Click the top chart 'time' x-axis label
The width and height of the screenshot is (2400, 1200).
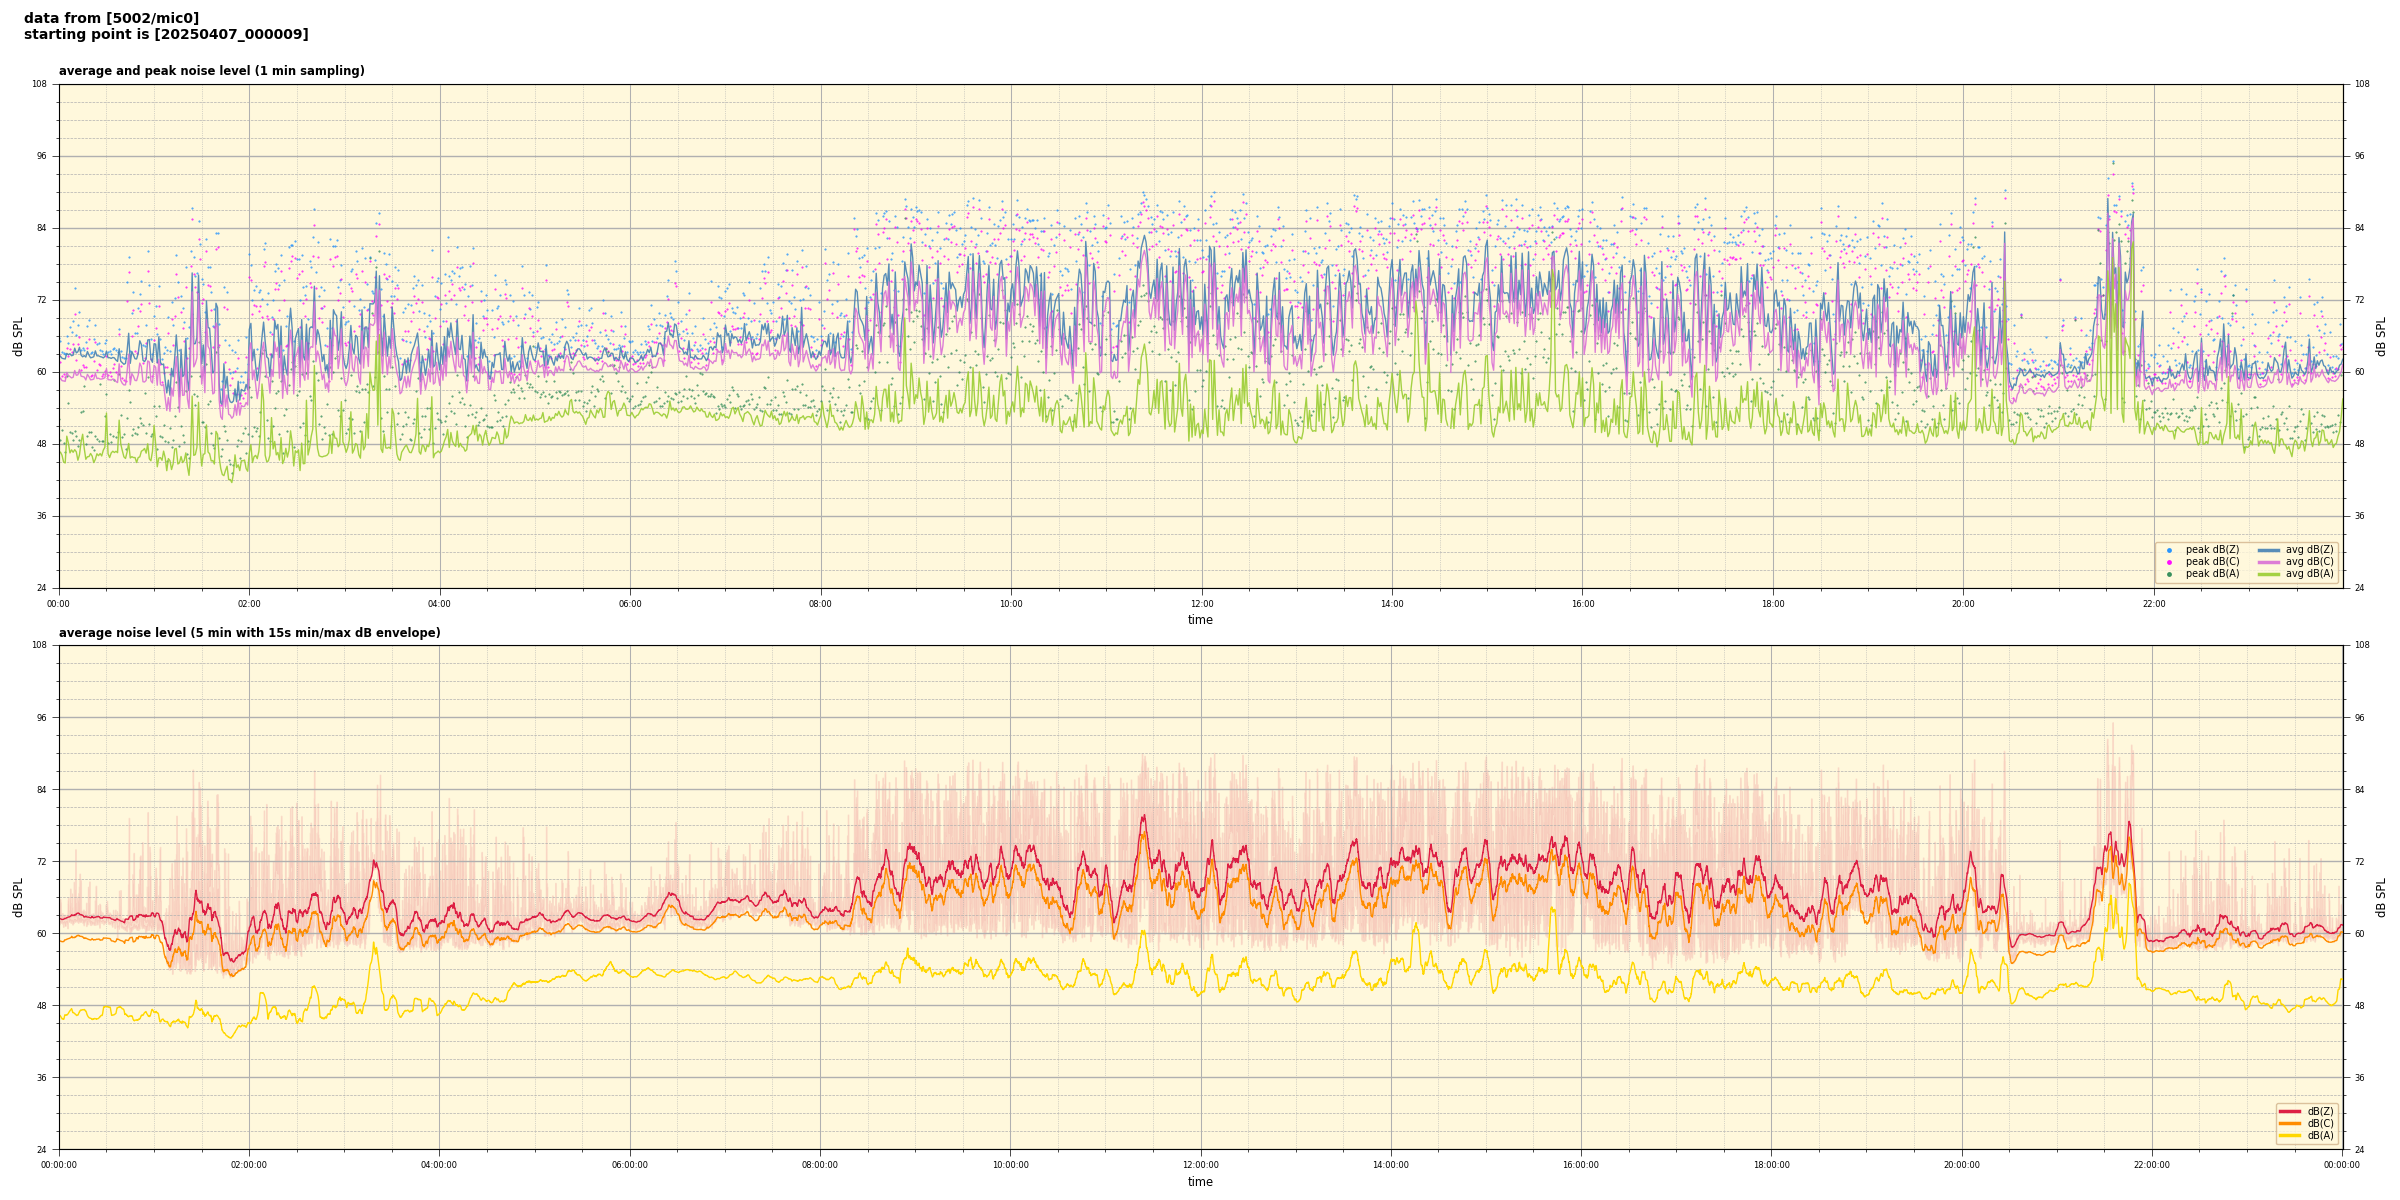click(x=1200, y=620)
